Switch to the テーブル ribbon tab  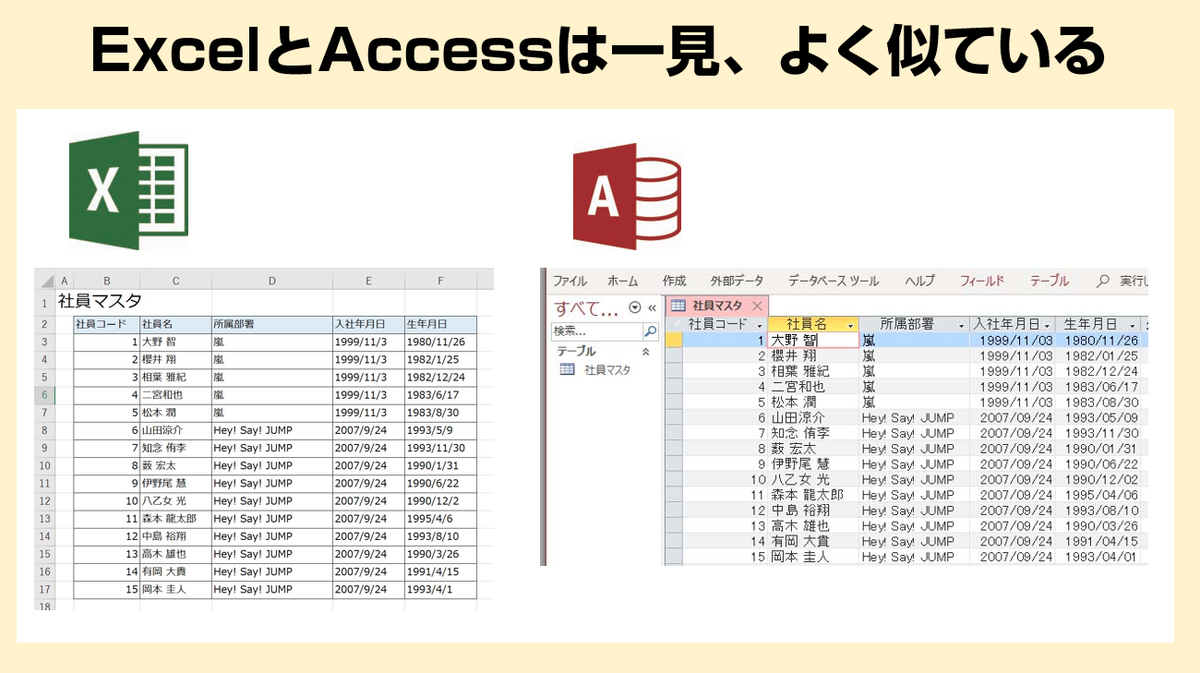pos(1049,281)
